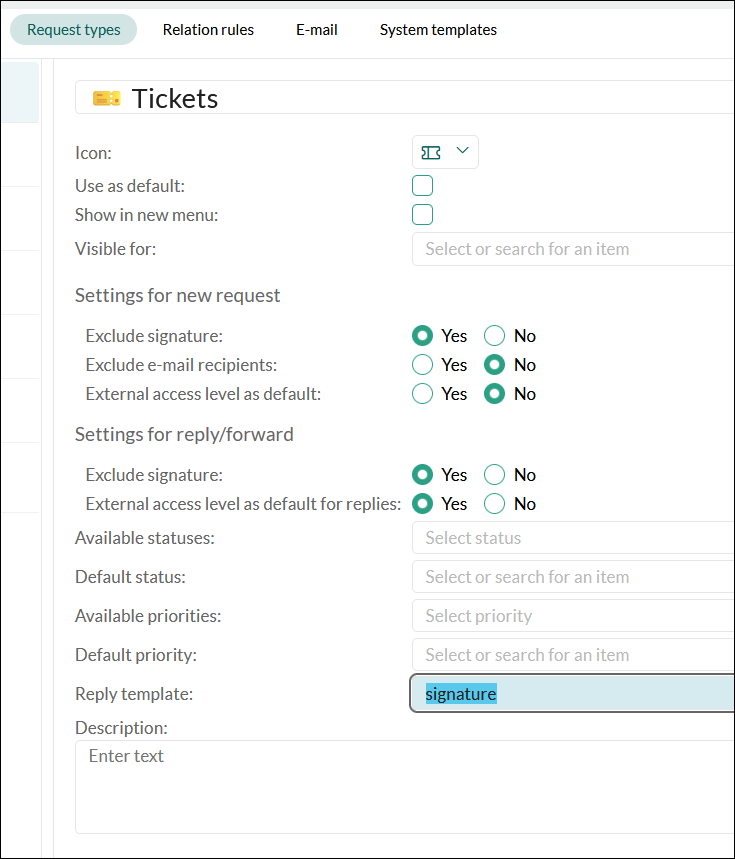Choose Yes for External access level as default
Image resolution: width=735 pixels, height=859 pixels.
coord(423,394)
